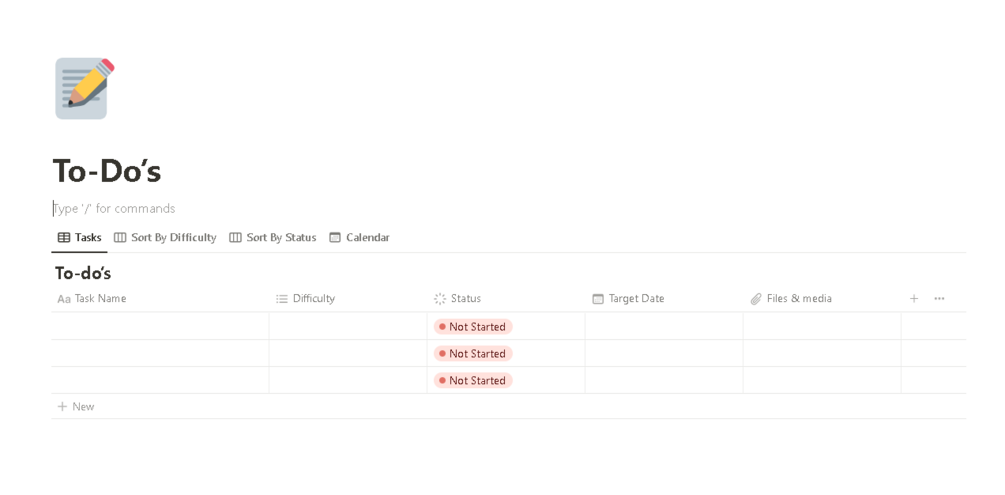Open the Sort By Difficulty view tab

click(x=165, y=238)
